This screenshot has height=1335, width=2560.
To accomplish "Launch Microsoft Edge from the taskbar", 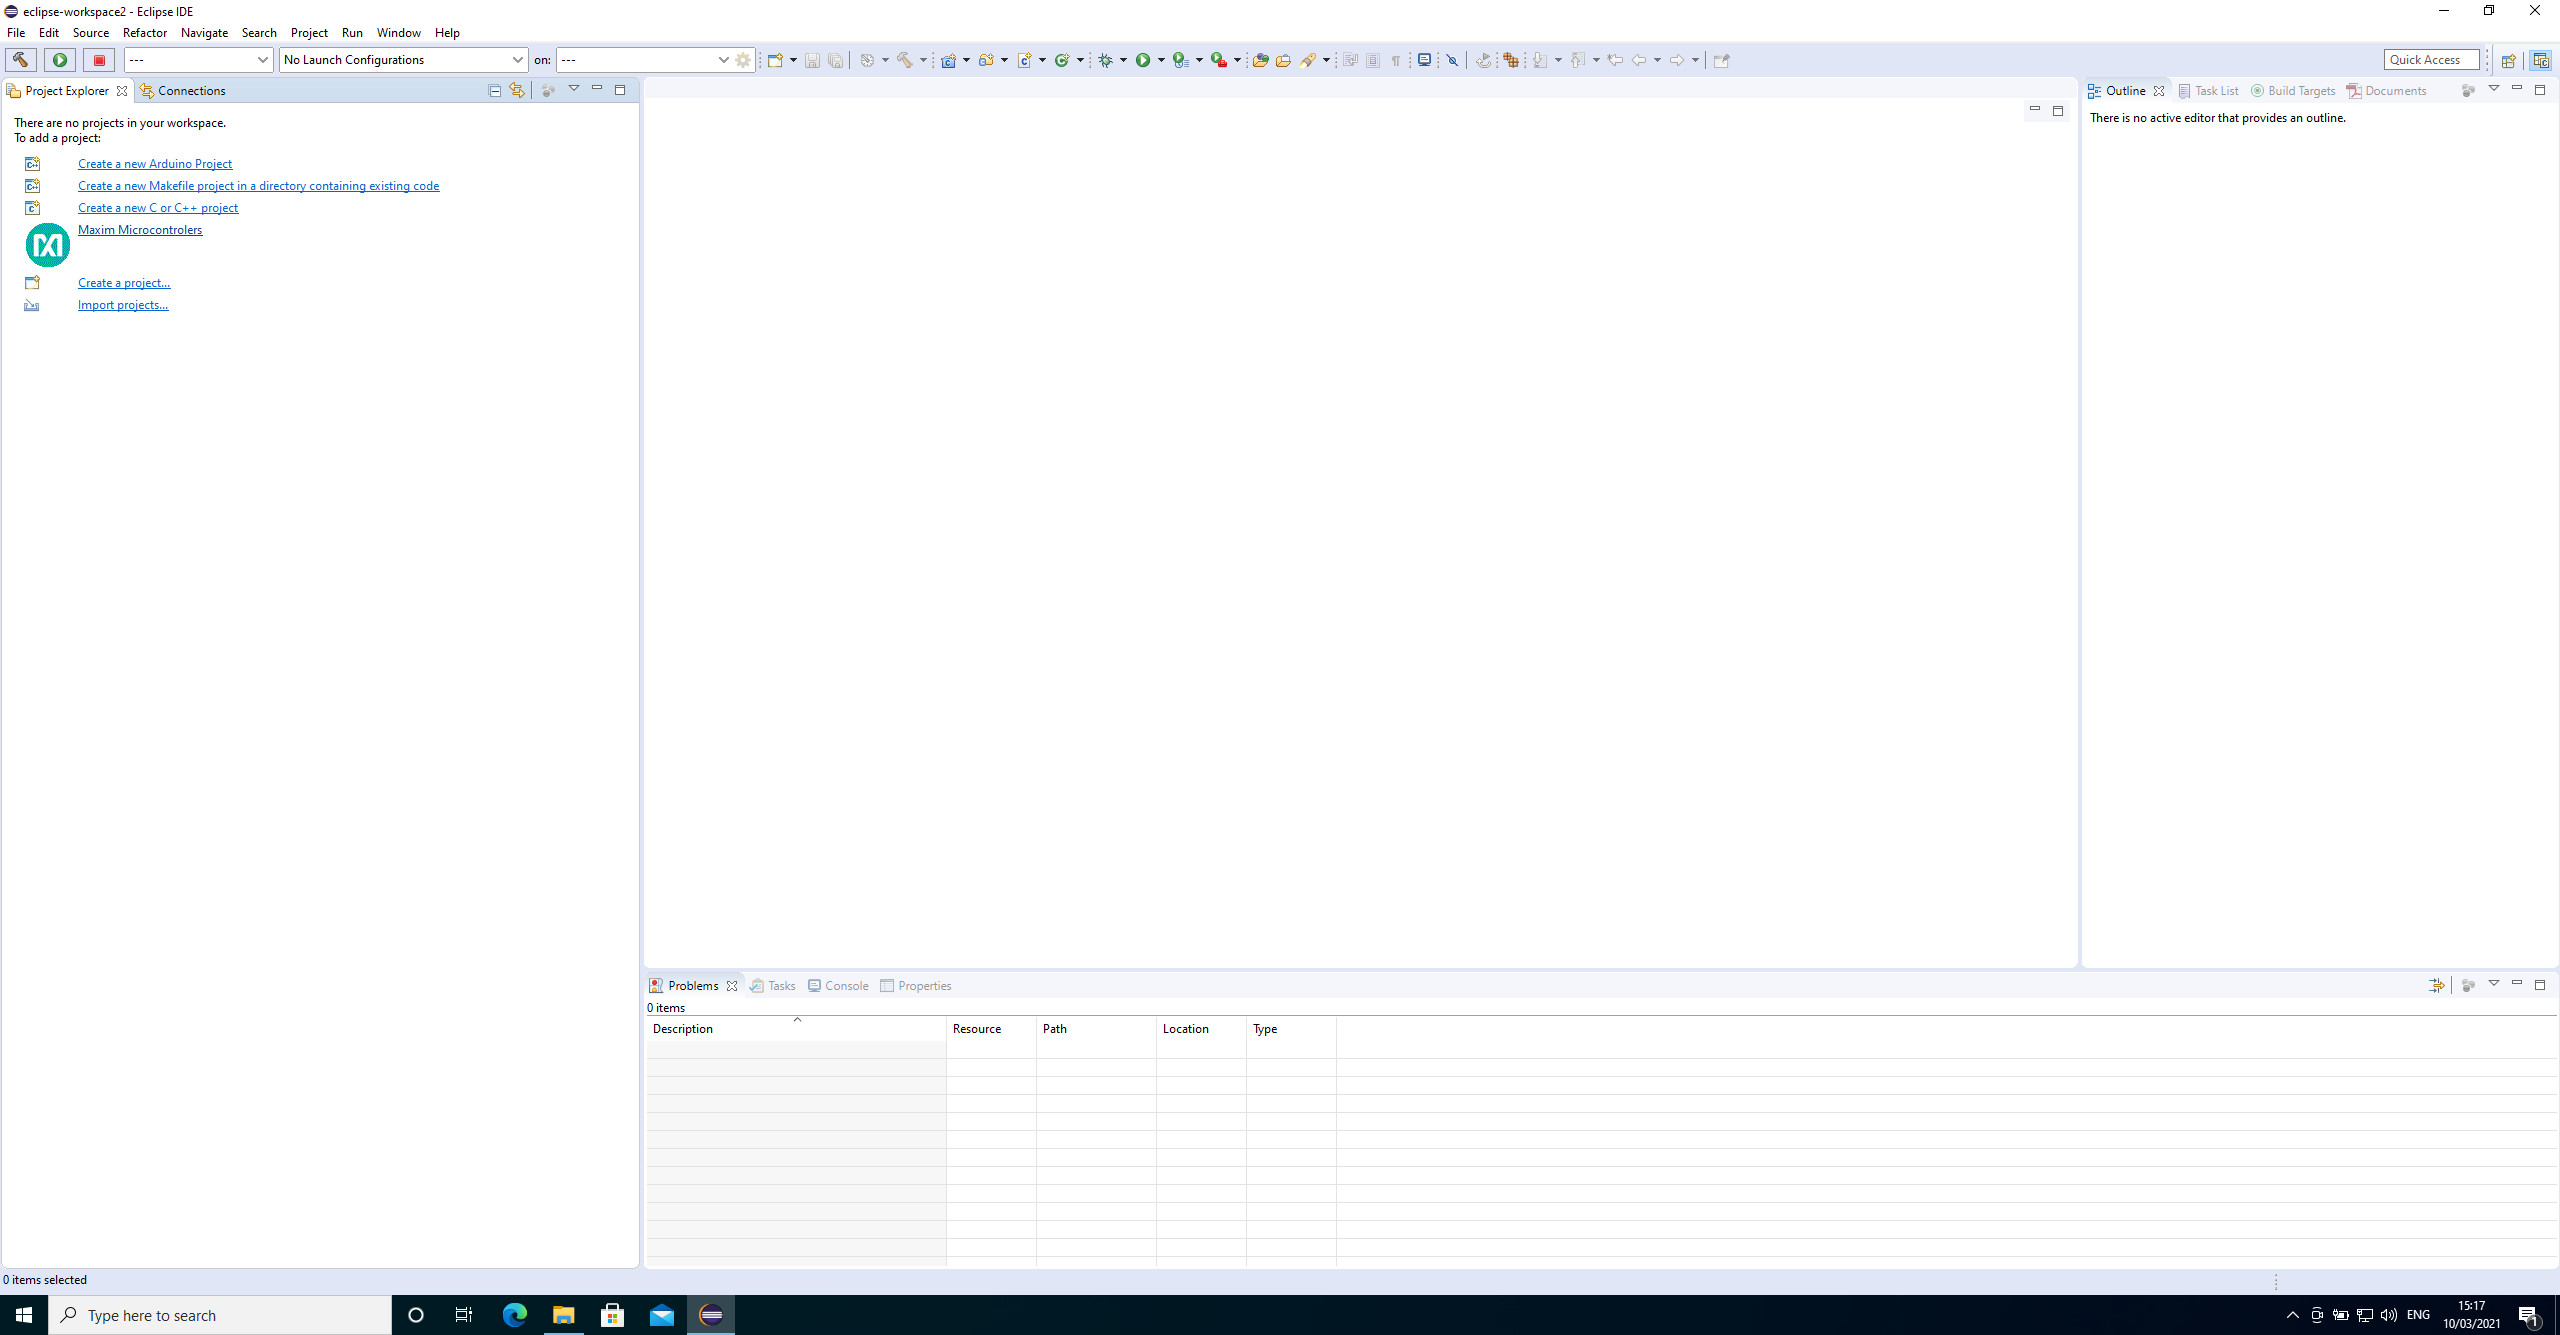I will coord(515,1314).
